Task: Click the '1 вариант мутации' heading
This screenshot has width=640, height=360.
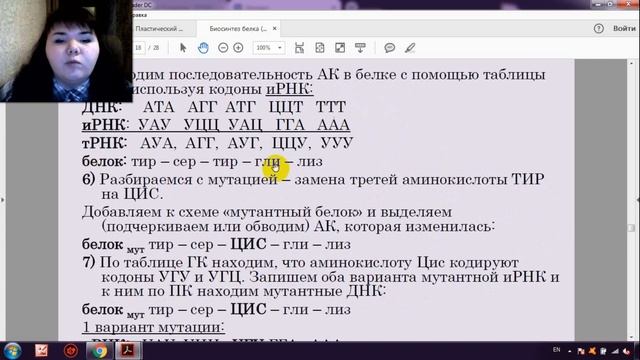Action: [153, 327]
